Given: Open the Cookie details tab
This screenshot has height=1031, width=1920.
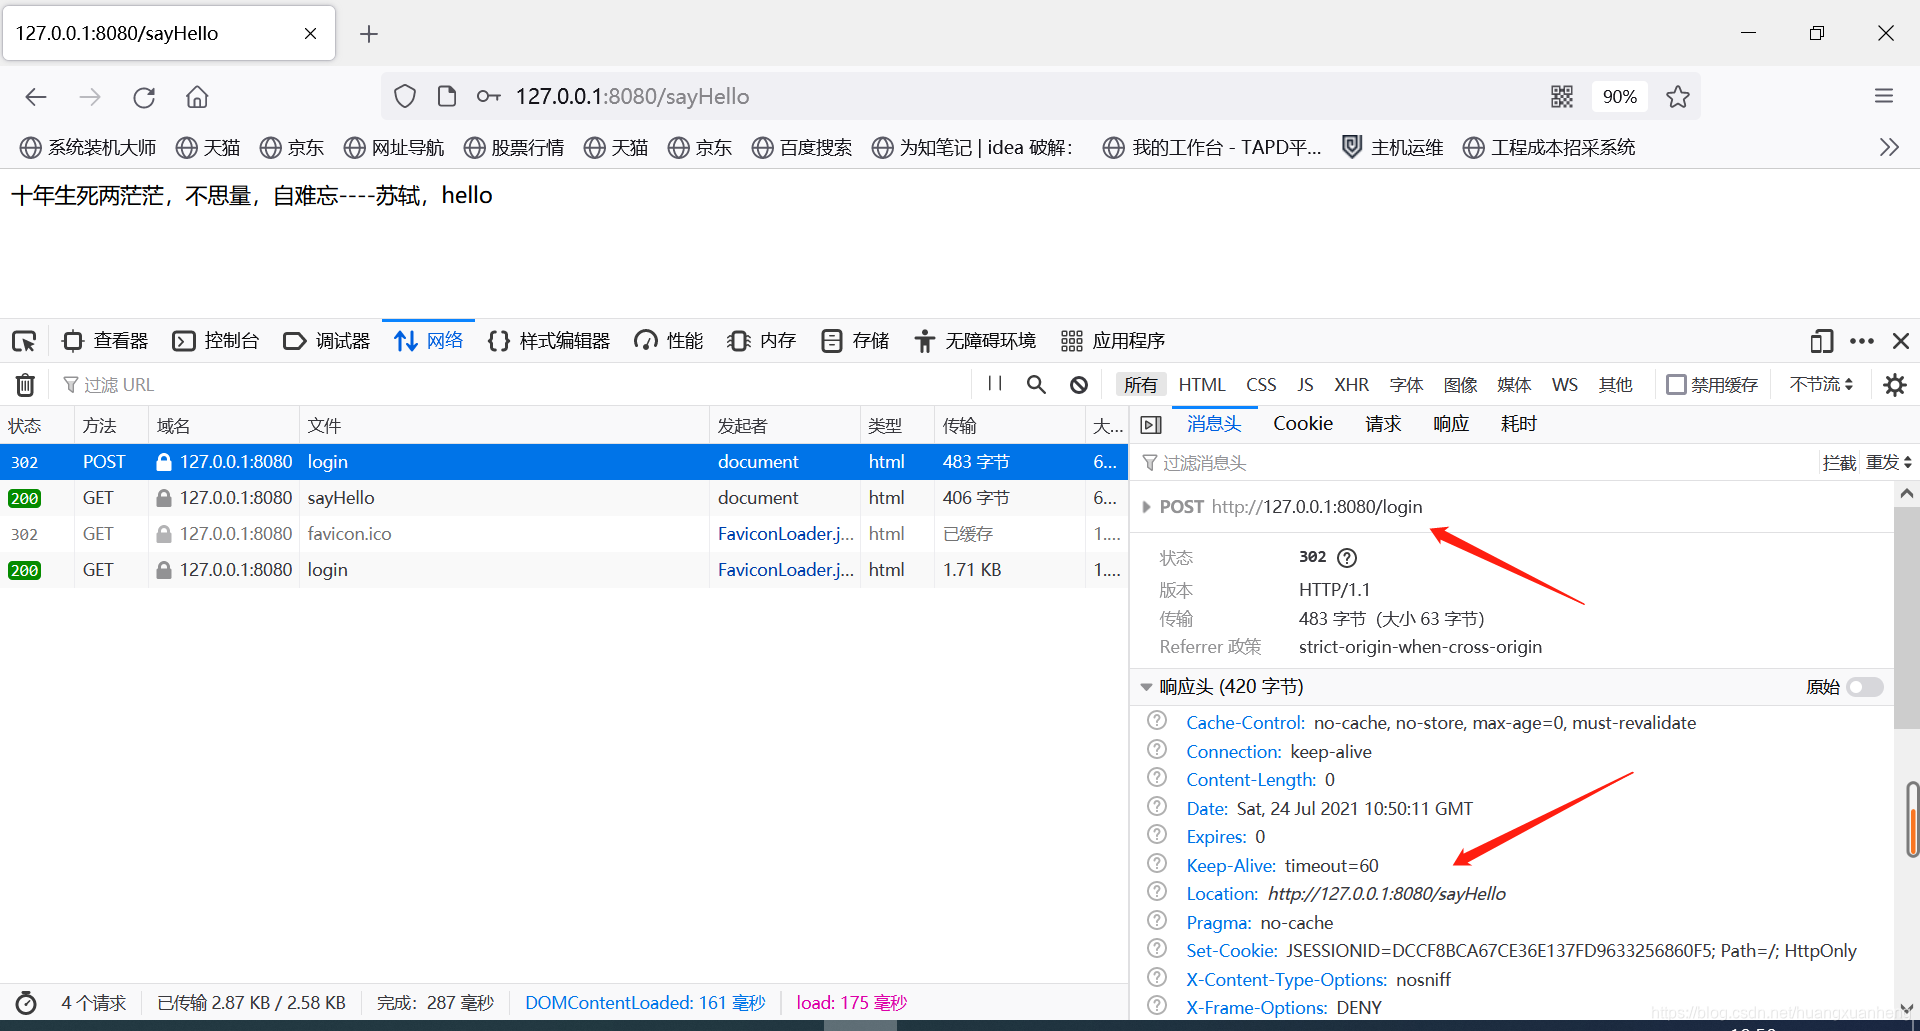Looking at the screenshot, I should pos(1303,424).
